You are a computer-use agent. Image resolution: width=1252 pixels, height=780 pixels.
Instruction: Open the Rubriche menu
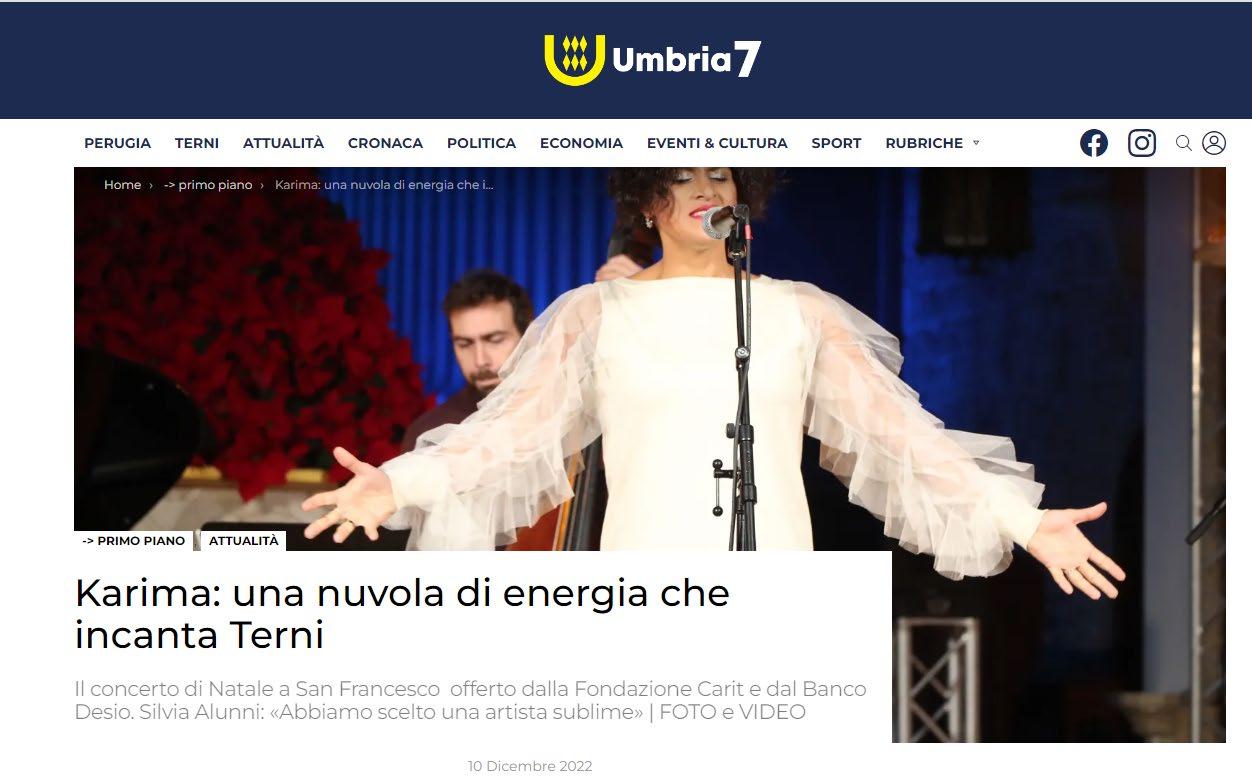(924, 143)
